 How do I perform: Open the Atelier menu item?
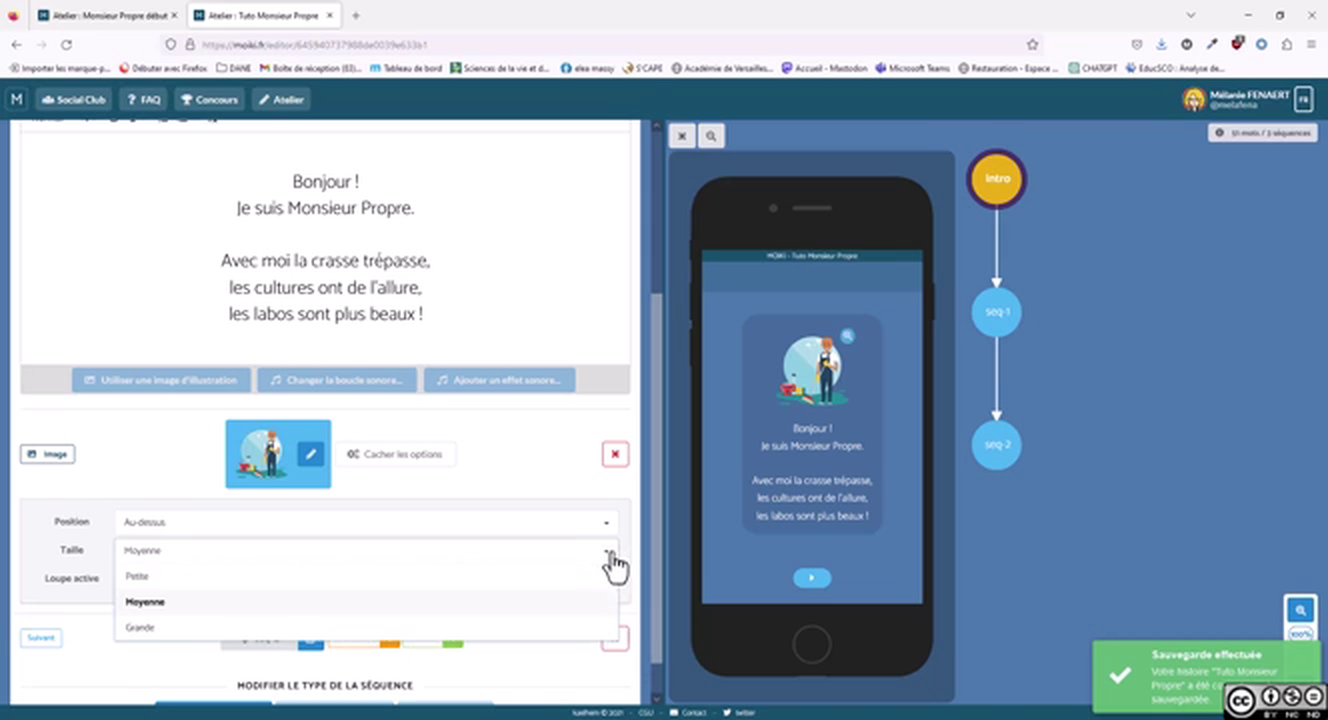281,99
